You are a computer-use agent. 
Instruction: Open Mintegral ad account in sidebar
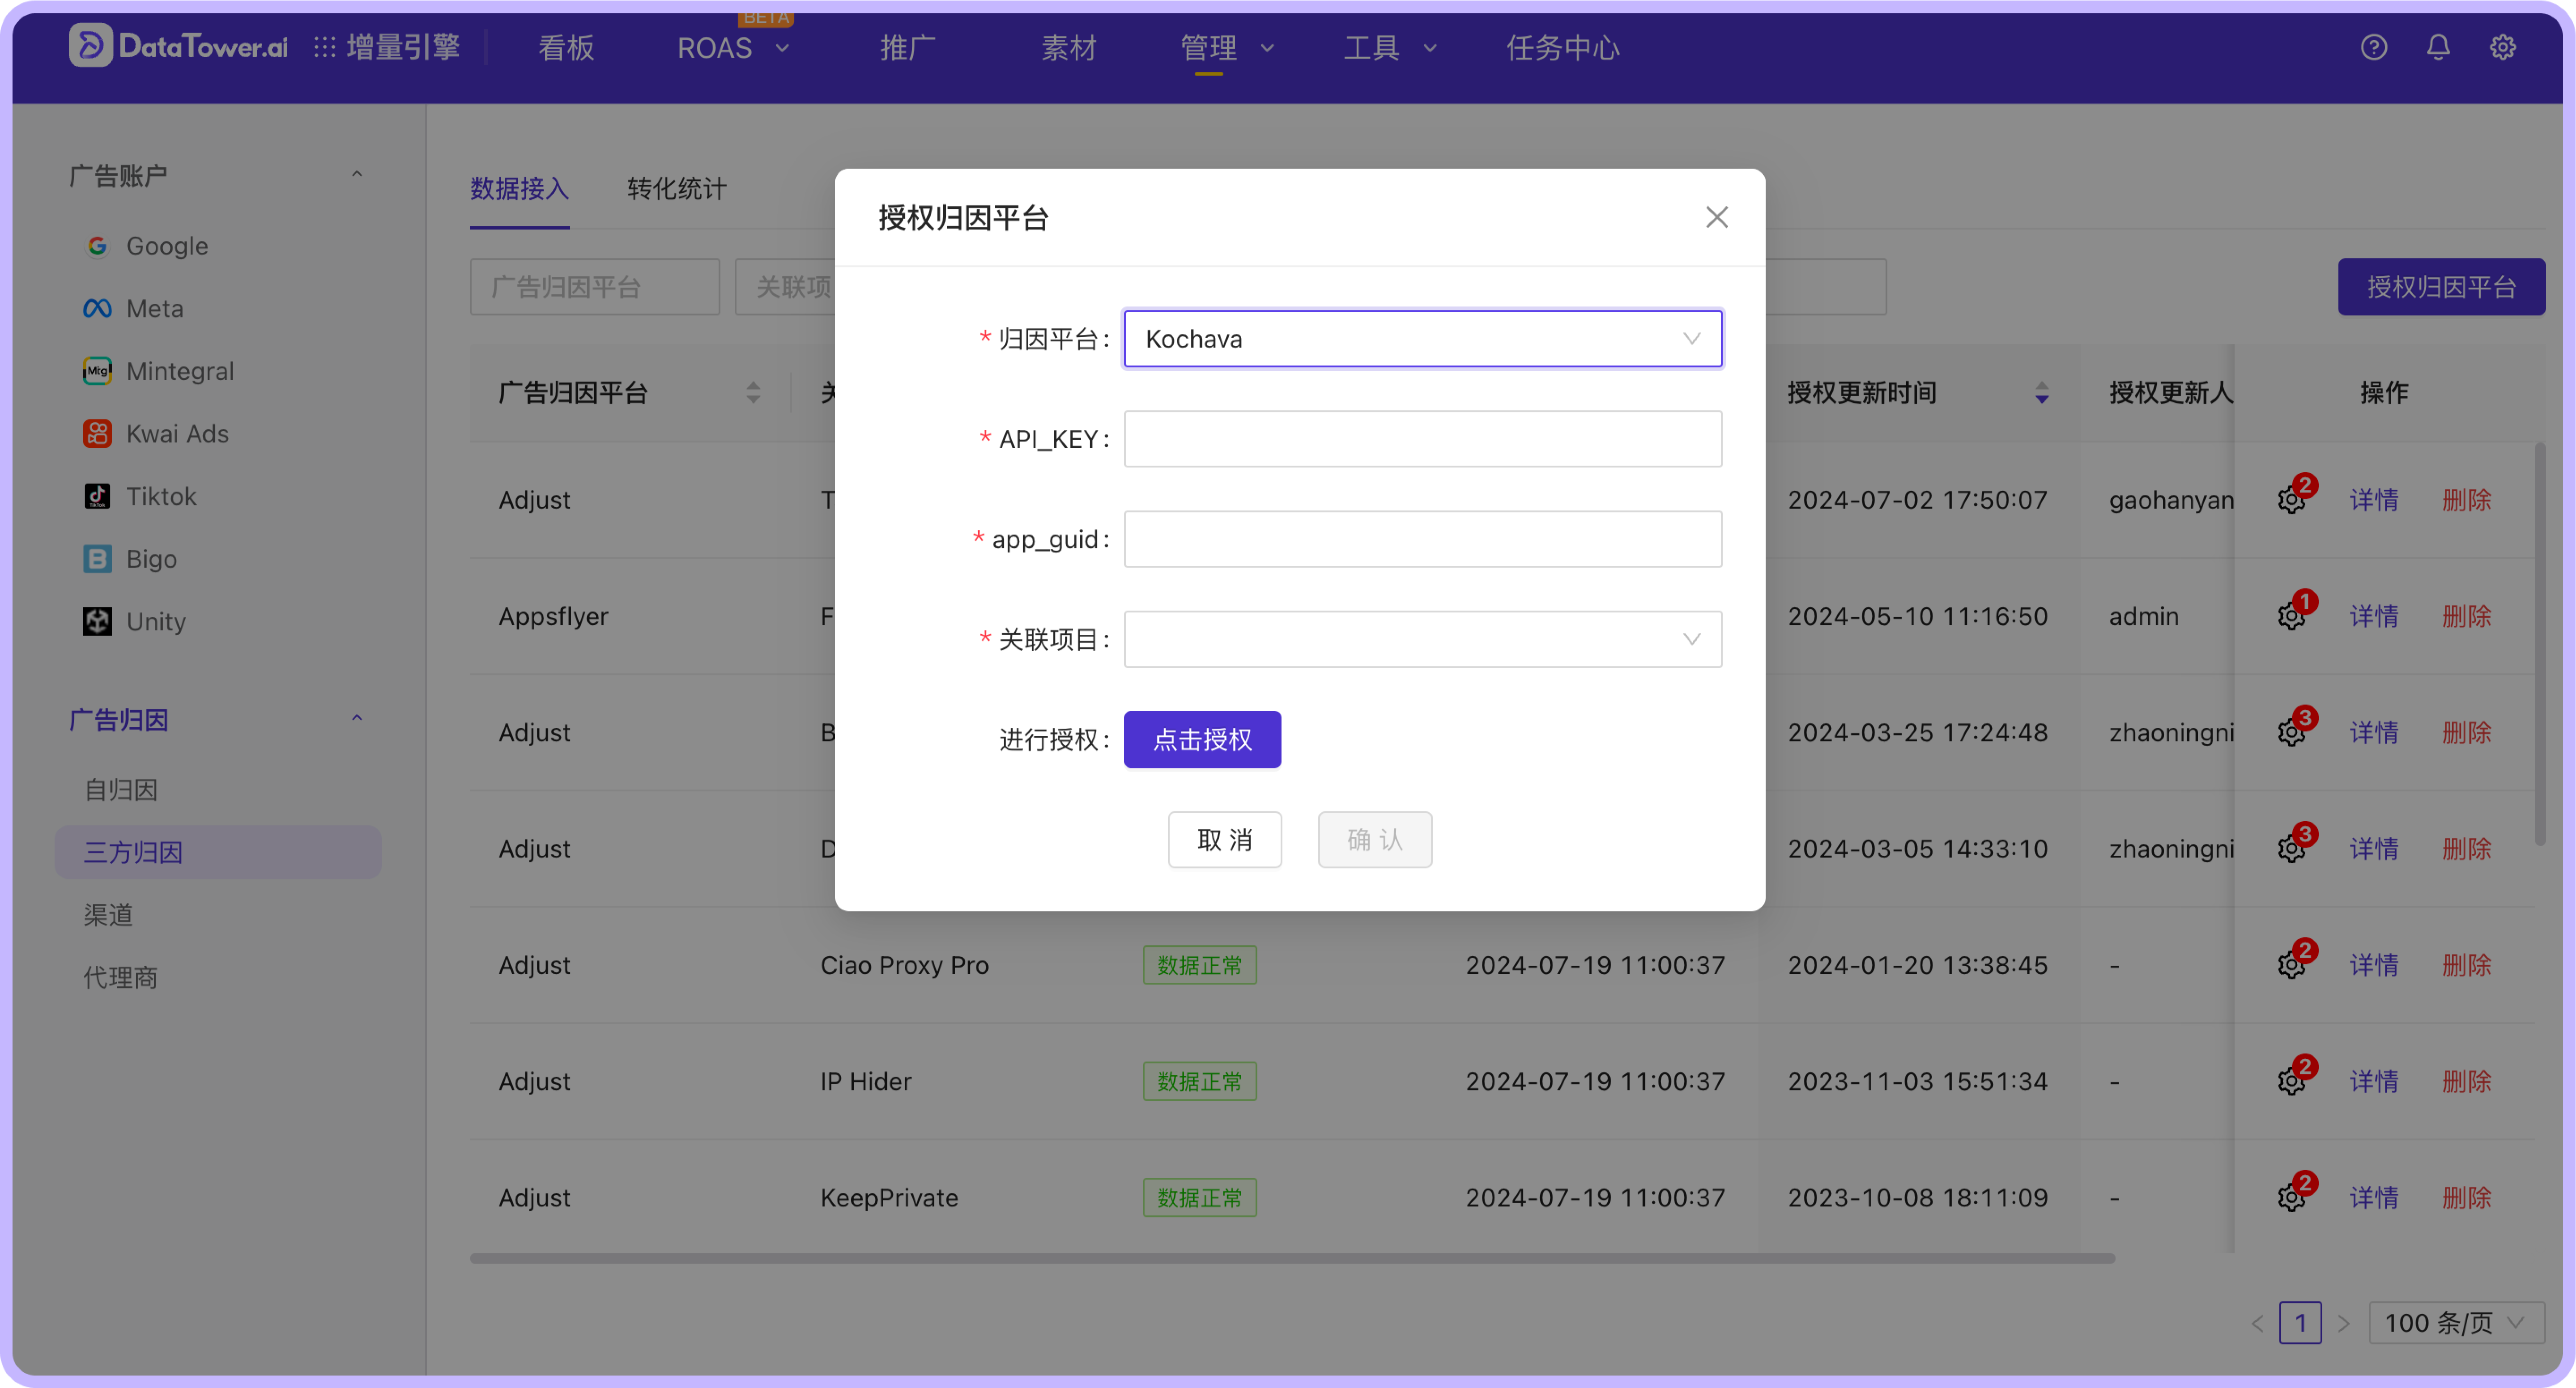(x=158, y=371)
